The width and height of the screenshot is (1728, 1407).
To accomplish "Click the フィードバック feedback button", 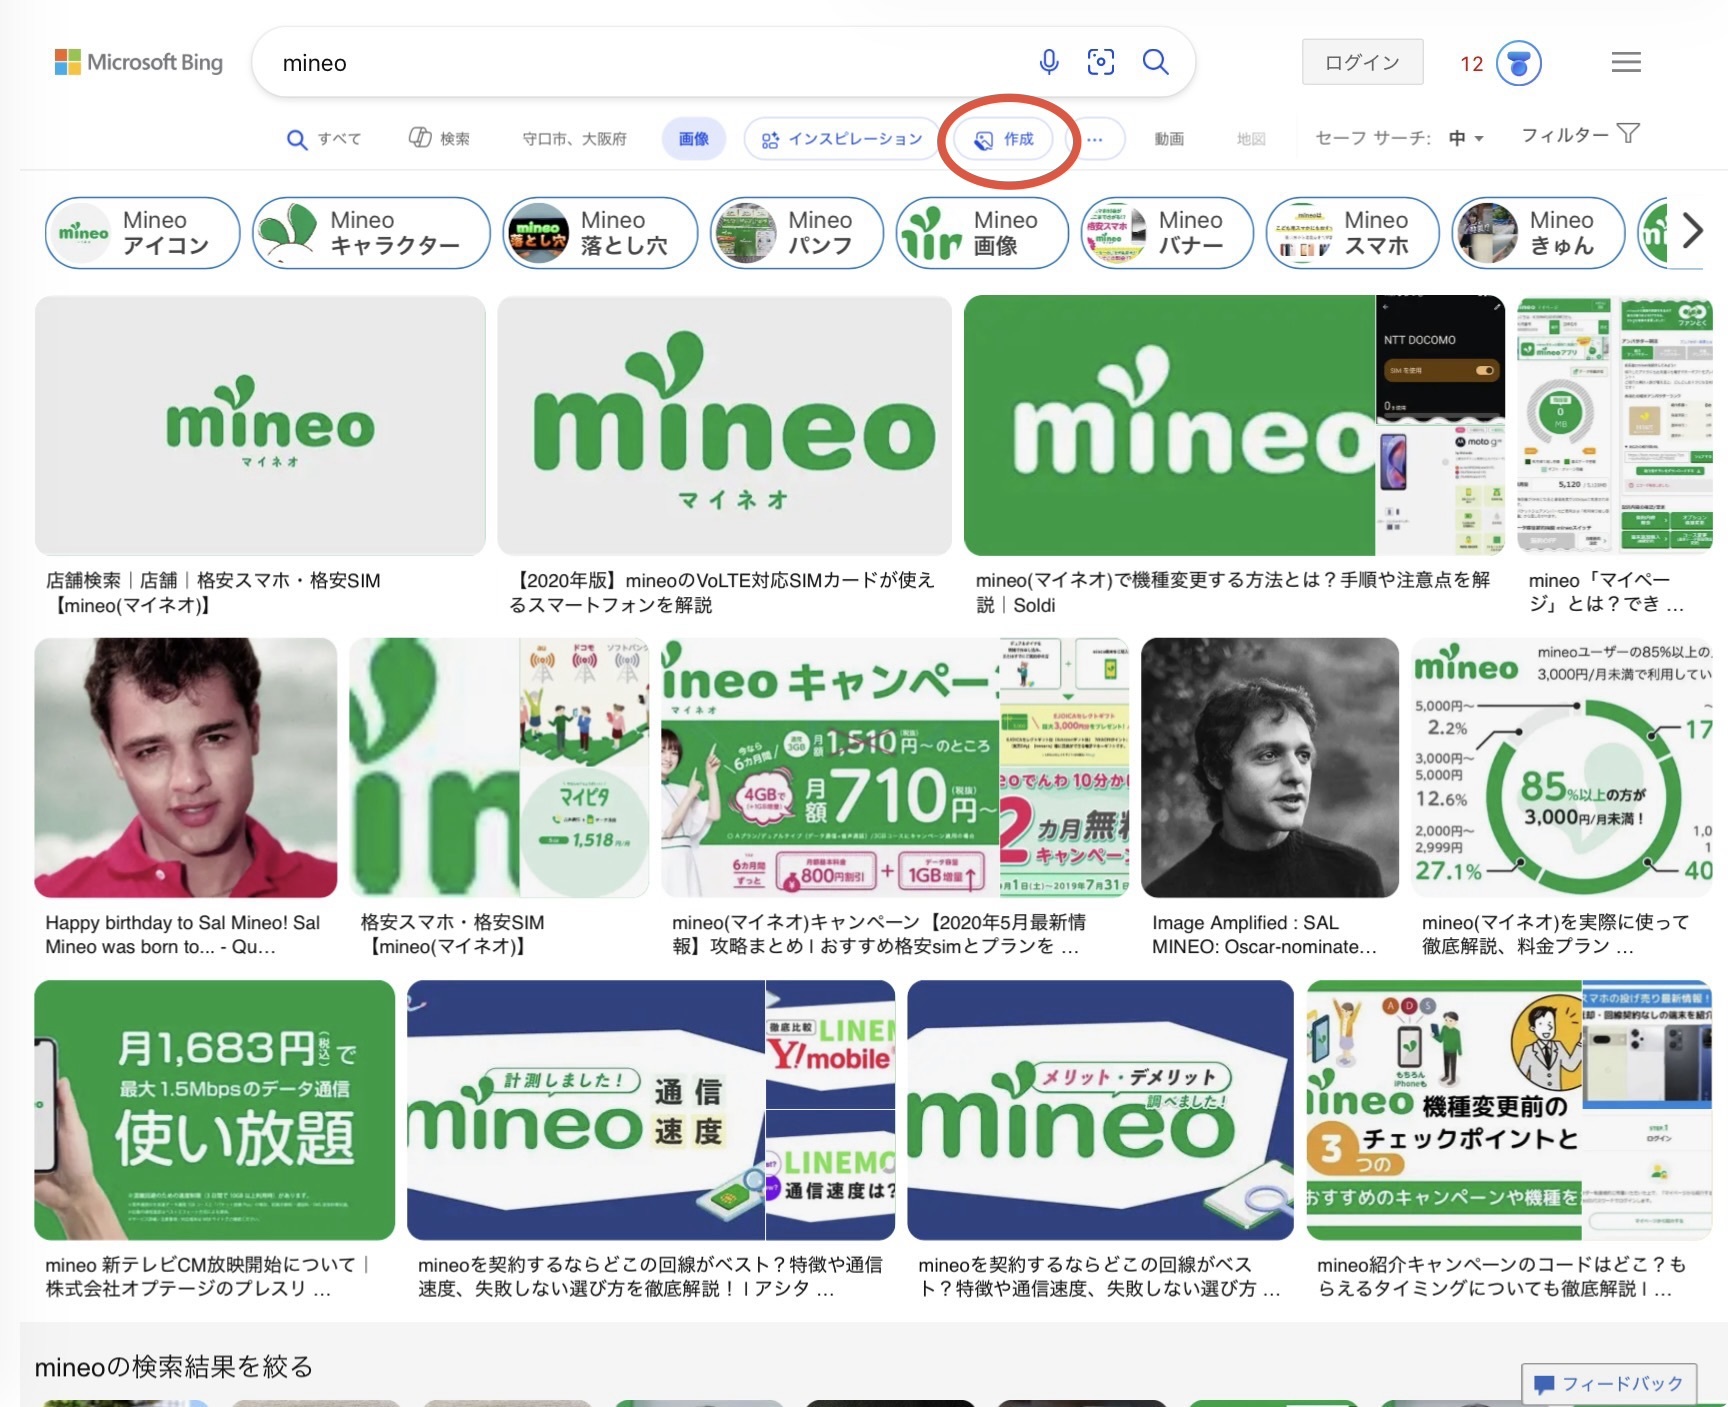I will point(1608,1383).
